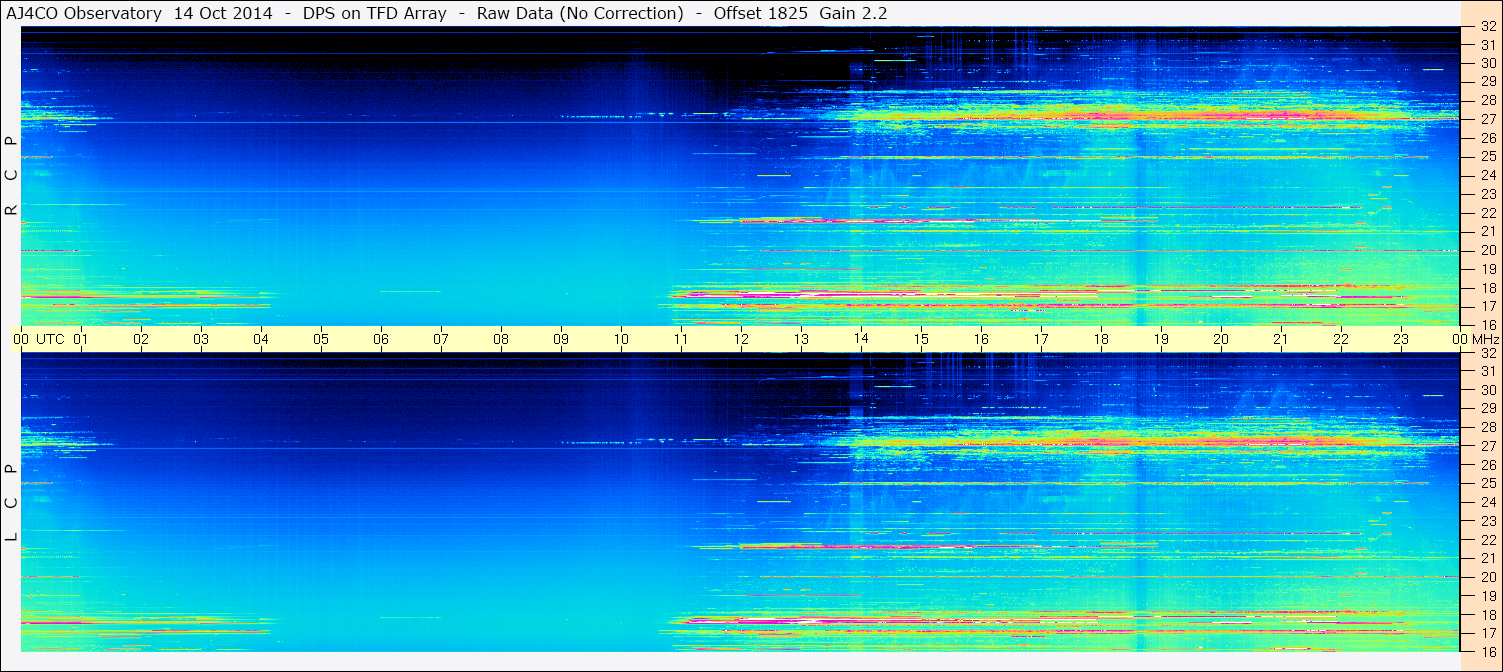Select the 'Offset 1825' value in the title
This screenshot has width=1503, height=672.
point(761,13)
